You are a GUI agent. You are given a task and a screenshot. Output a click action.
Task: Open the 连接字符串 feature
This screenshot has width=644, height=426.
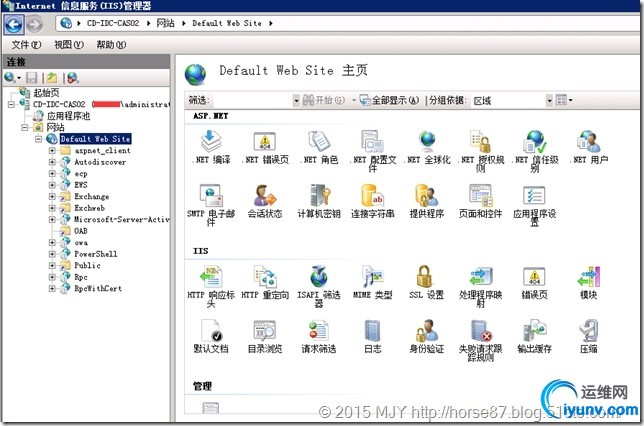[373, 201]
